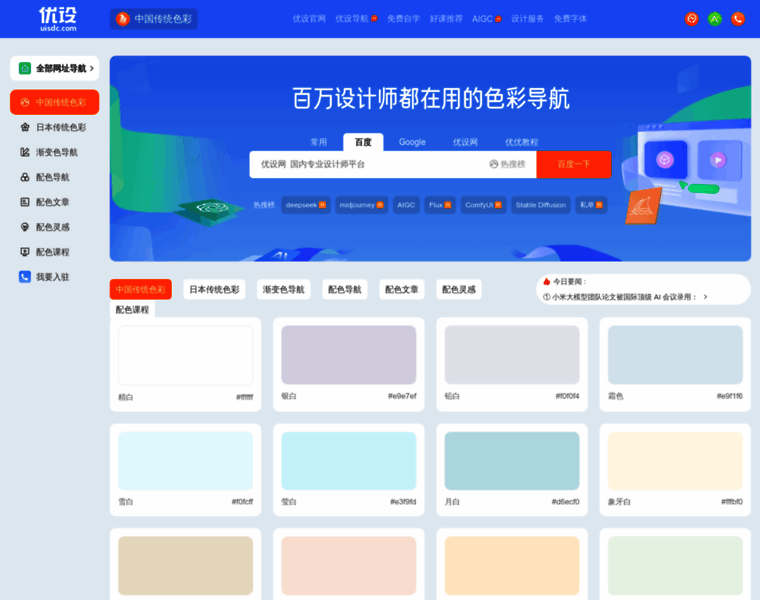Screen dimensions: 760x600
Task: Click the flower icon beside 日本传统色彩
Action: 25,127
